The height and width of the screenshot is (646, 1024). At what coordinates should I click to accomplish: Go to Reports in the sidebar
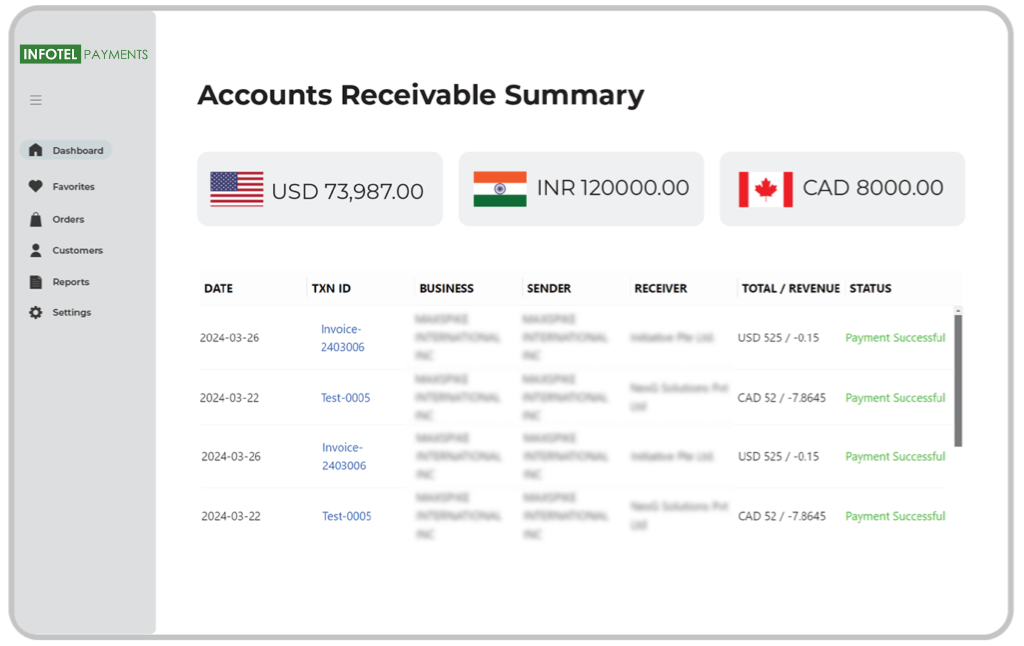point(71,282)
